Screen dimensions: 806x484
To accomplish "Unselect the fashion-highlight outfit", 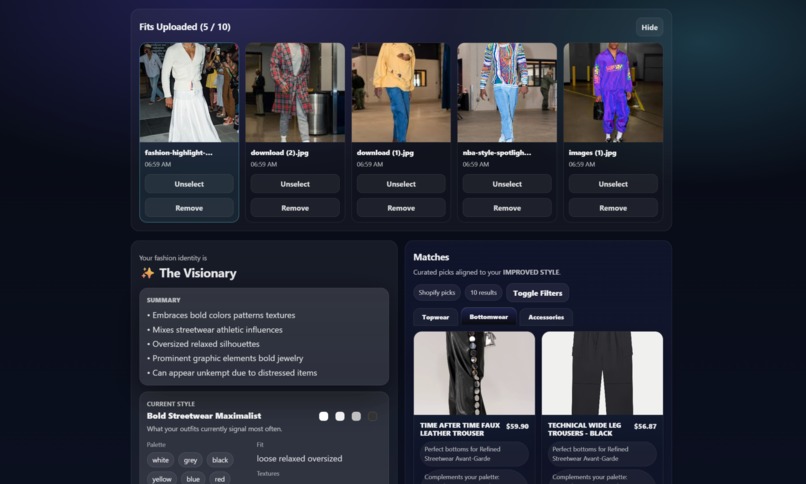I will 189,184.
